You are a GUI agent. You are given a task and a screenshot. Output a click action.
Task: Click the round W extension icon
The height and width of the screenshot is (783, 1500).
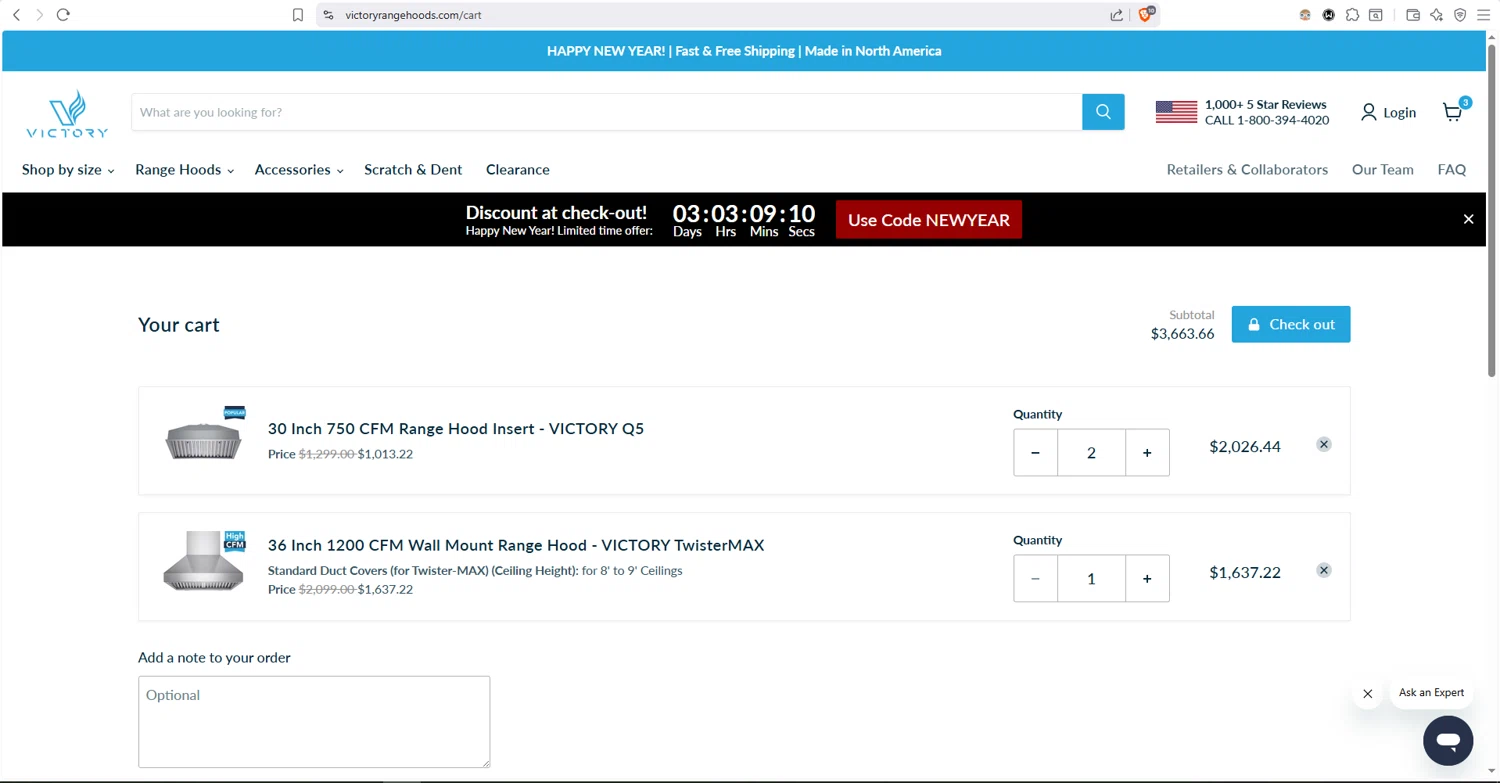pyautogui.click(x=1329, y=15)
